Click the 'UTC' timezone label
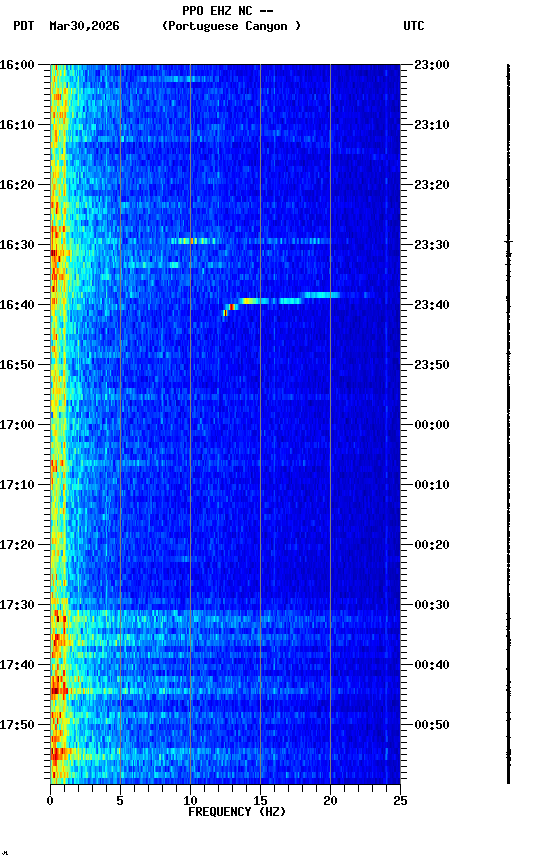This screenshot has height=864, width=552. click(x=414, y=26)
